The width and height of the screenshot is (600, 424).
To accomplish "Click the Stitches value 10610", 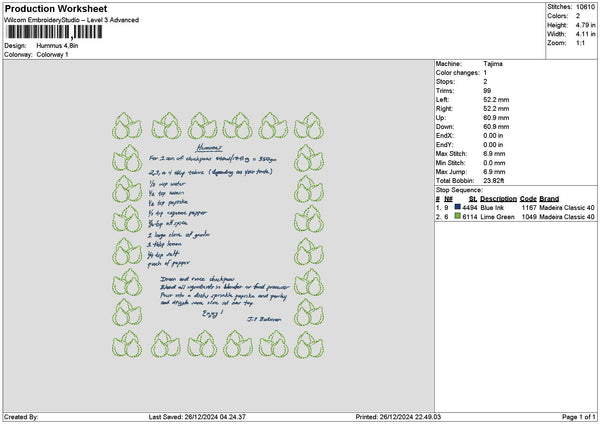I will click(585, 7).
